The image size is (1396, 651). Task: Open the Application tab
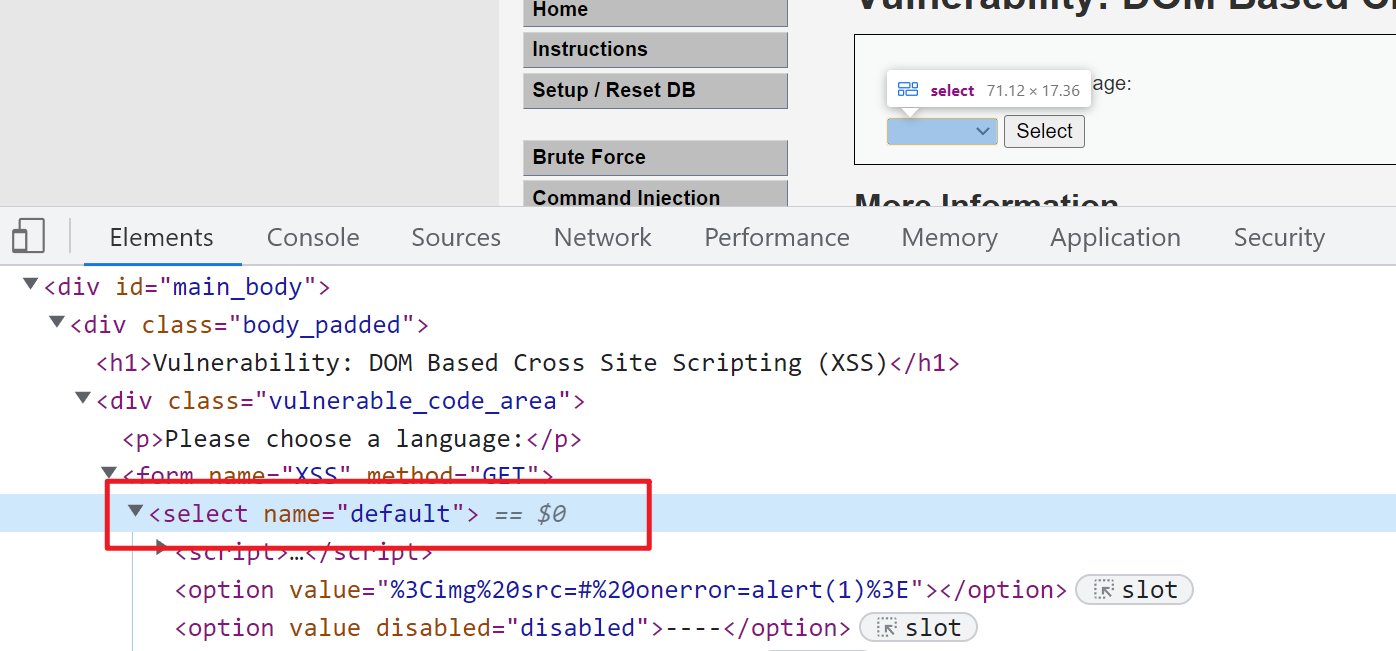(1115, 237)
